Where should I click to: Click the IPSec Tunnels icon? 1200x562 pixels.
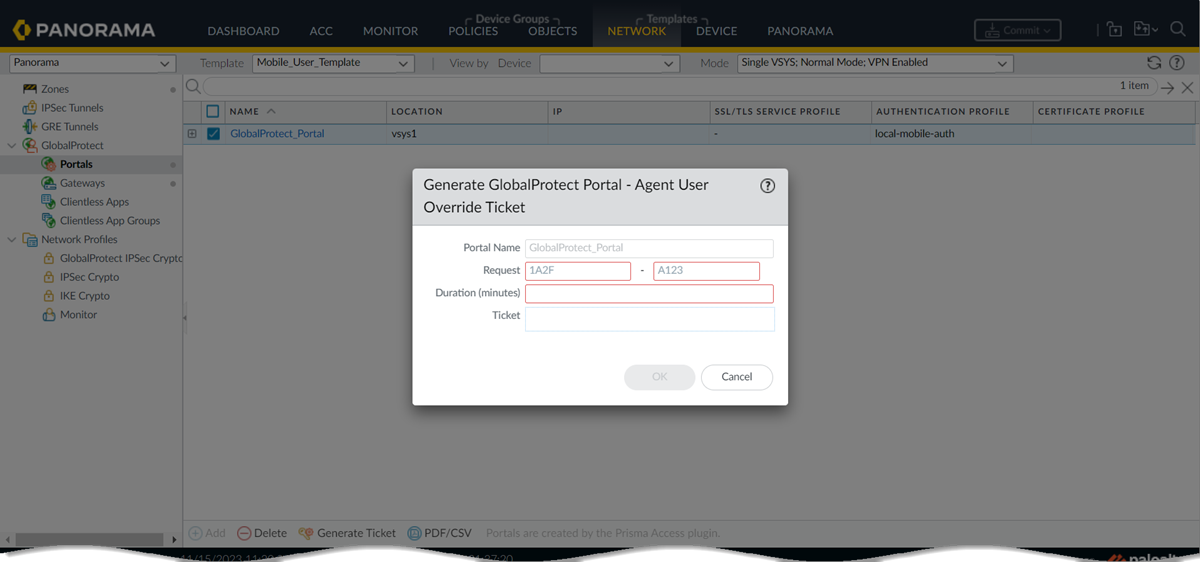30,108
